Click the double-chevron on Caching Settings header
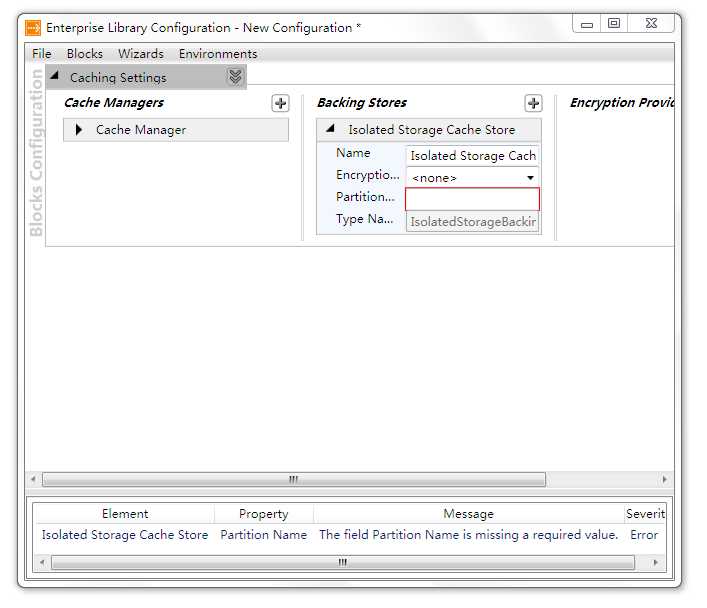 [235, 77]
